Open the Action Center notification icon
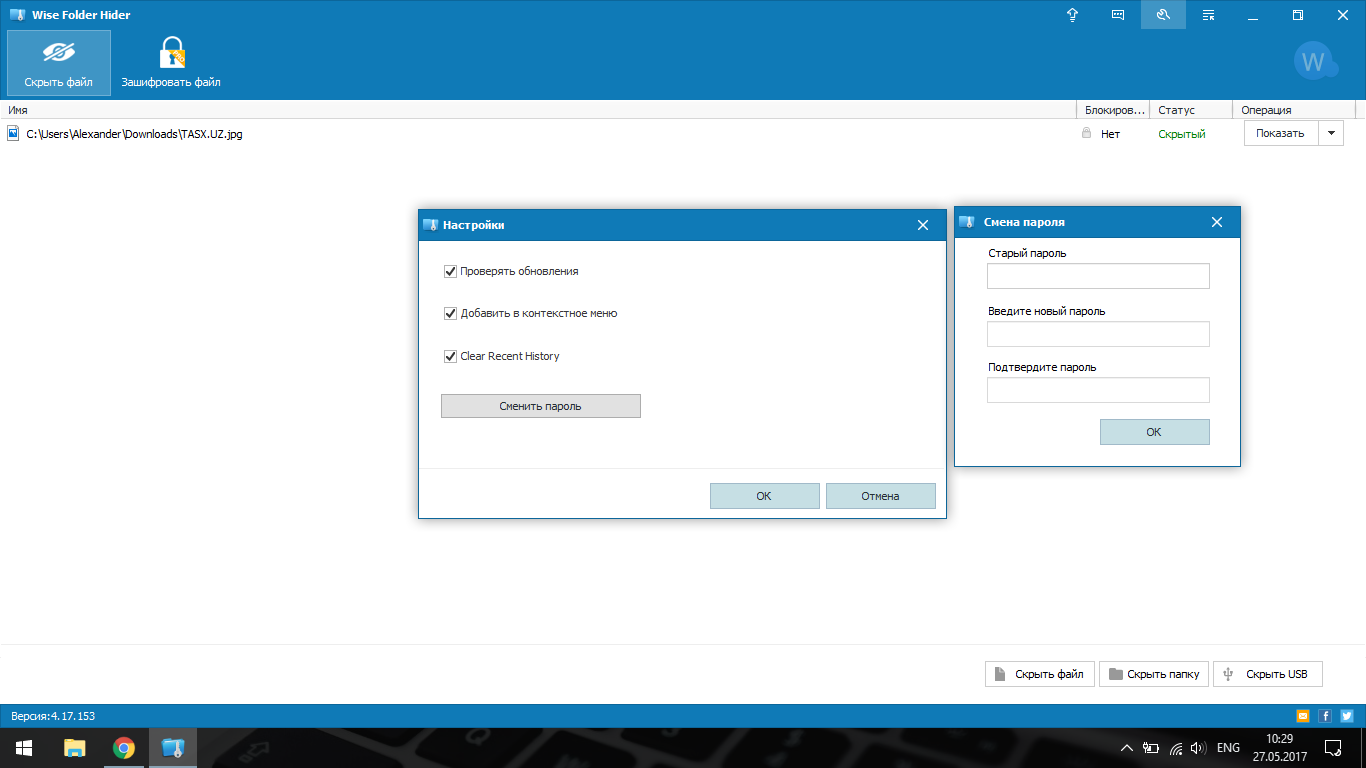1366x768 pixels. 1333,748
